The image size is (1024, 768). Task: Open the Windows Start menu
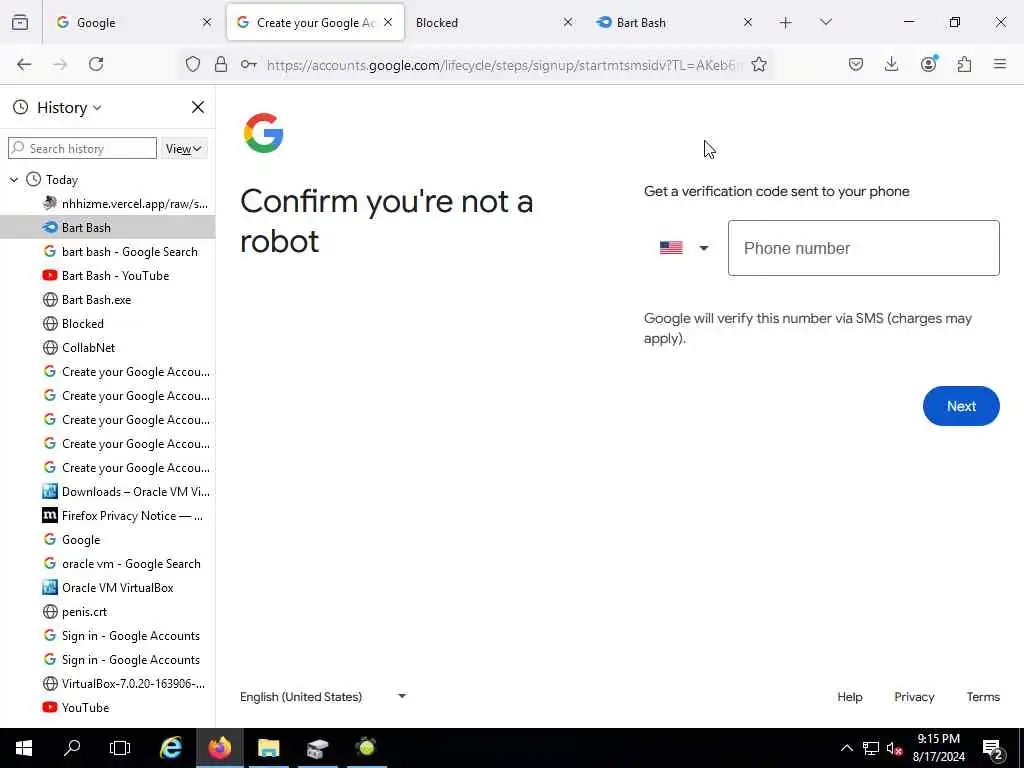tap(24, 748)
